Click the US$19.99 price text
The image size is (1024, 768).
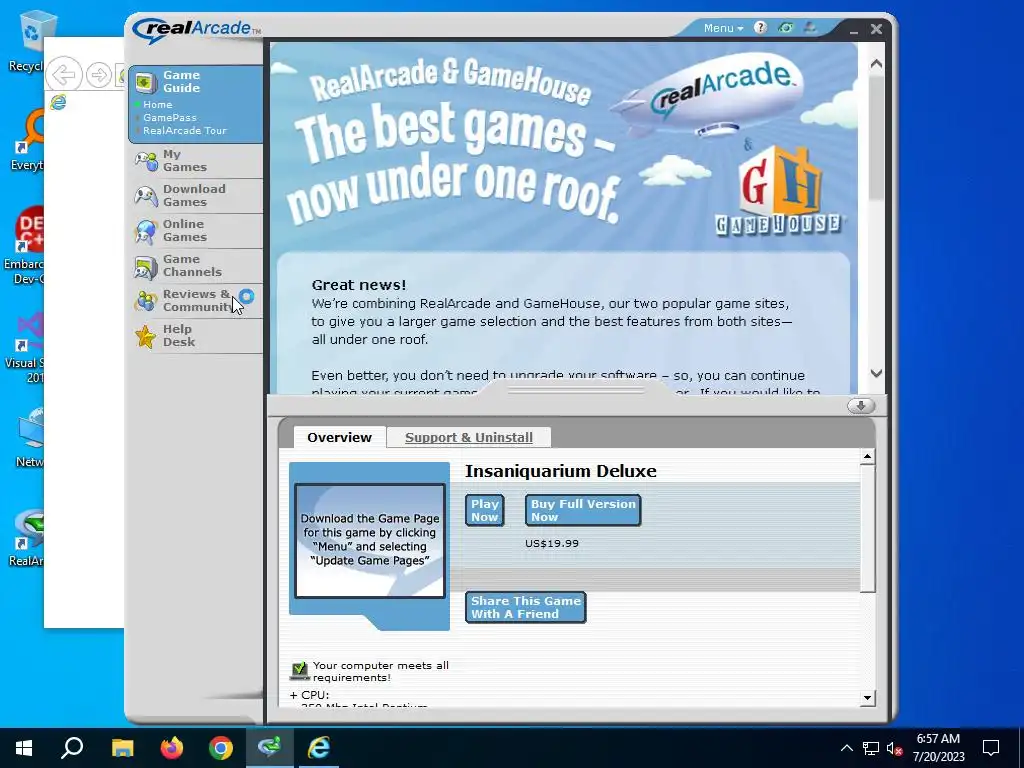pos(552,543)
